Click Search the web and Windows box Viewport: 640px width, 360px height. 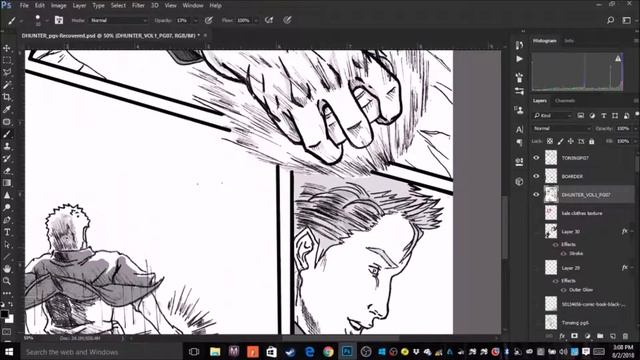(100, 352)
